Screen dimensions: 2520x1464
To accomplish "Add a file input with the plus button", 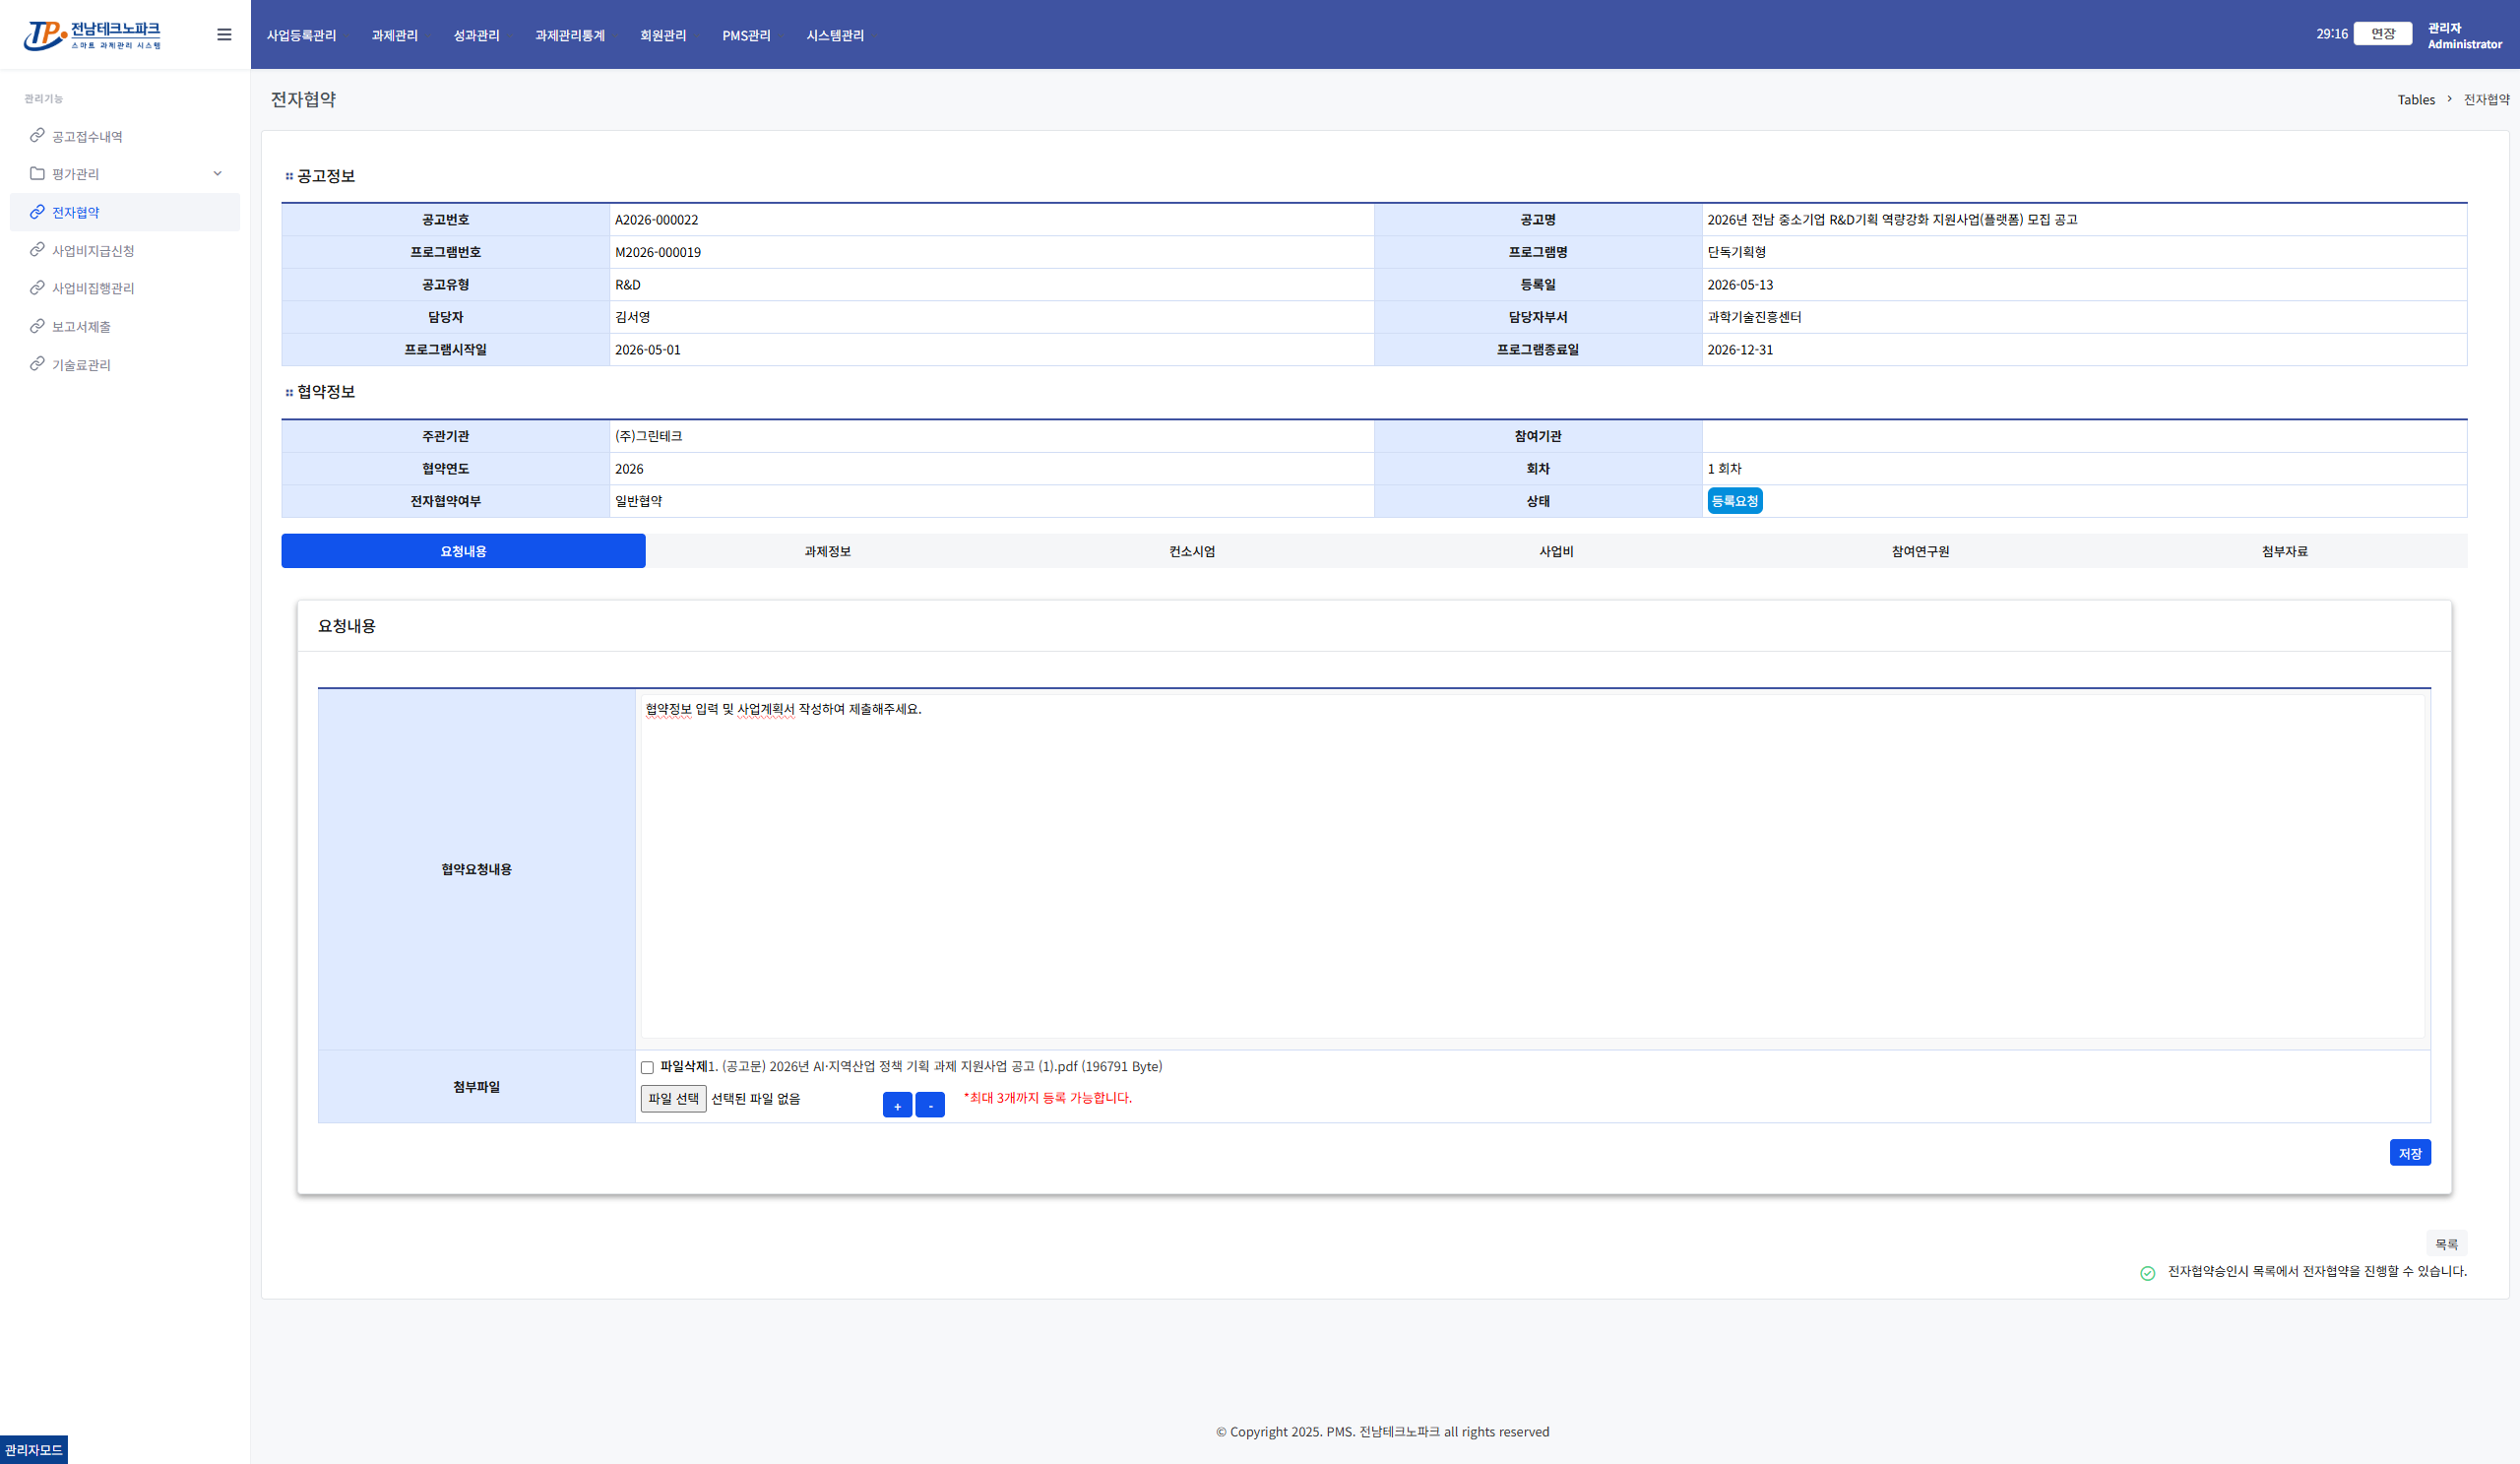I will (x=897, y=1105).
